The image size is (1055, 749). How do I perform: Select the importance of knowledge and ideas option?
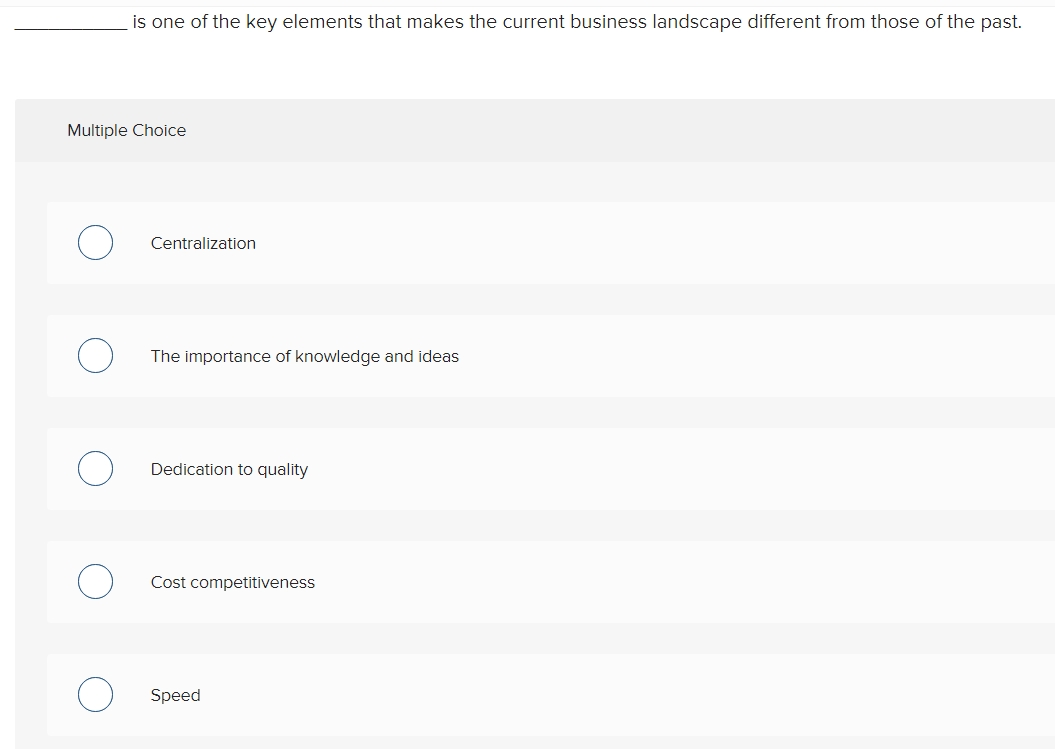pyautogui.click(x=95, y=355)
